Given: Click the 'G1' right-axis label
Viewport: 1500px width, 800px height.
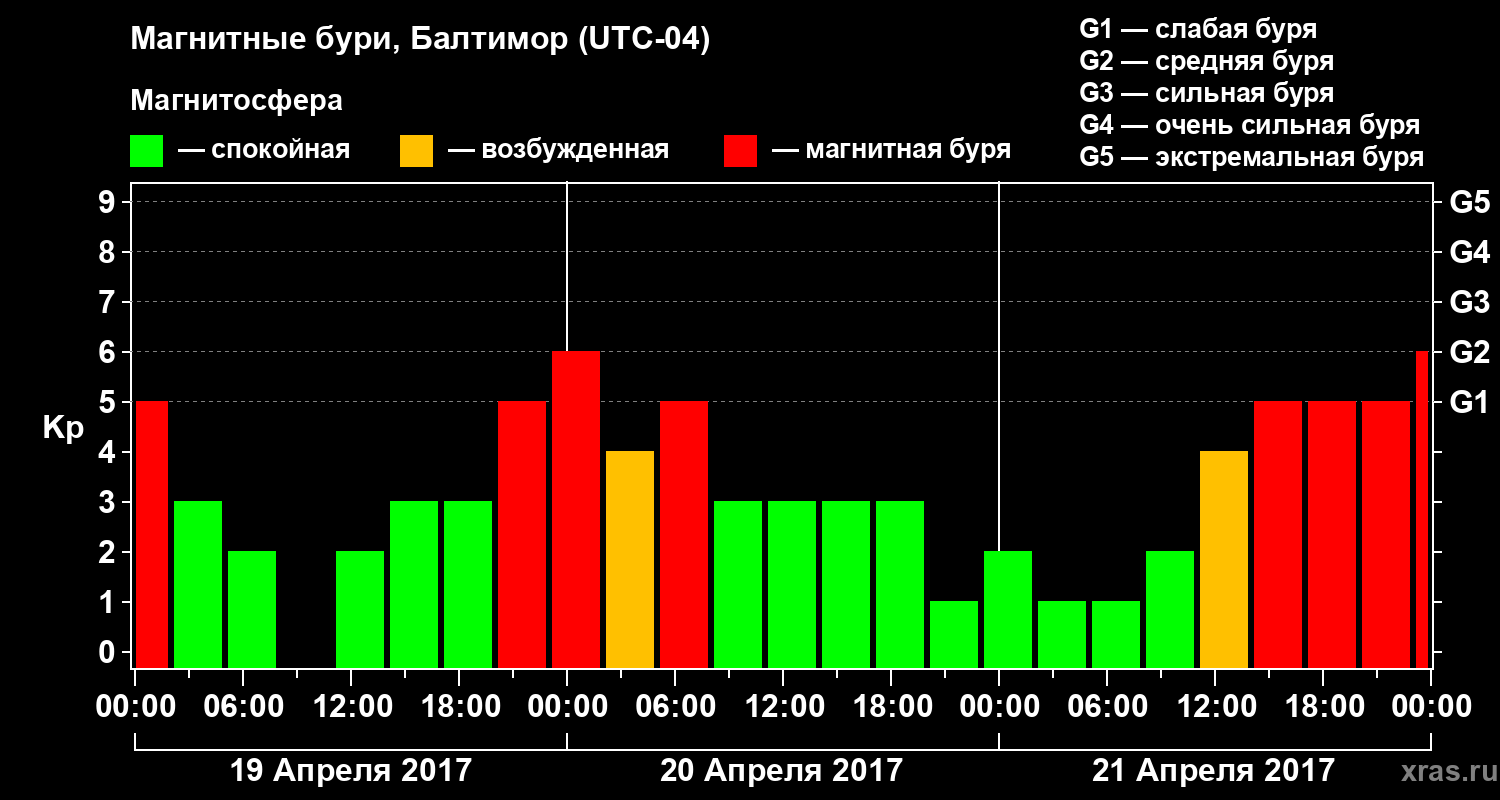Looking at the screenshot, I should 1470,402.
